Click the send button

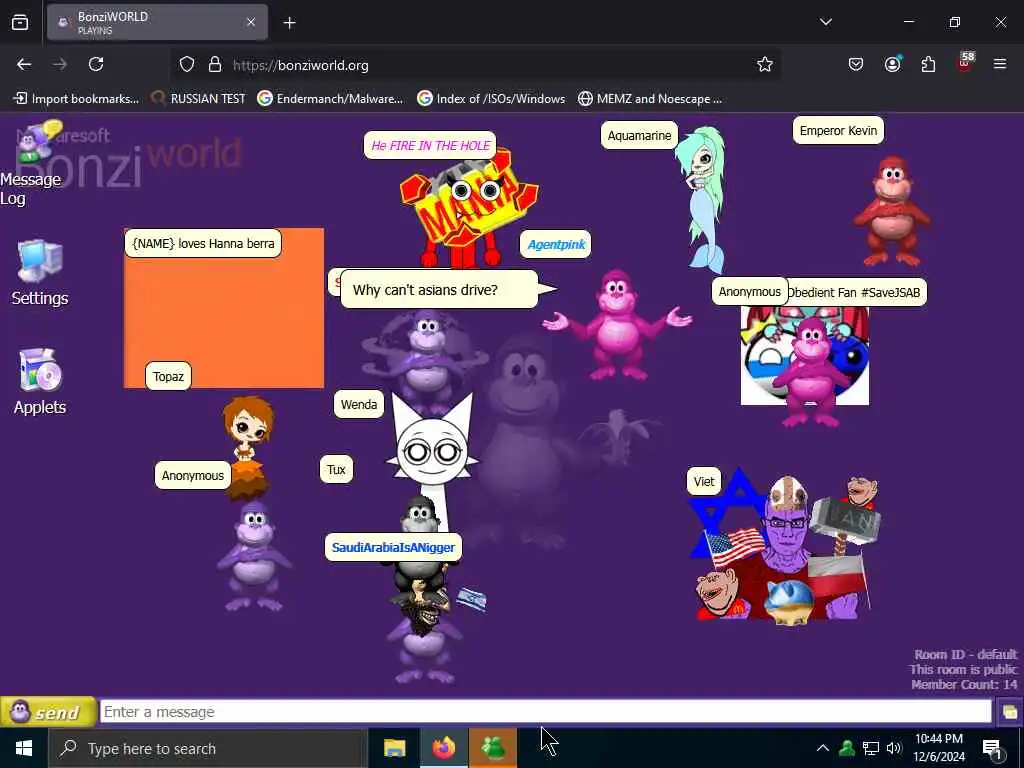48,712
